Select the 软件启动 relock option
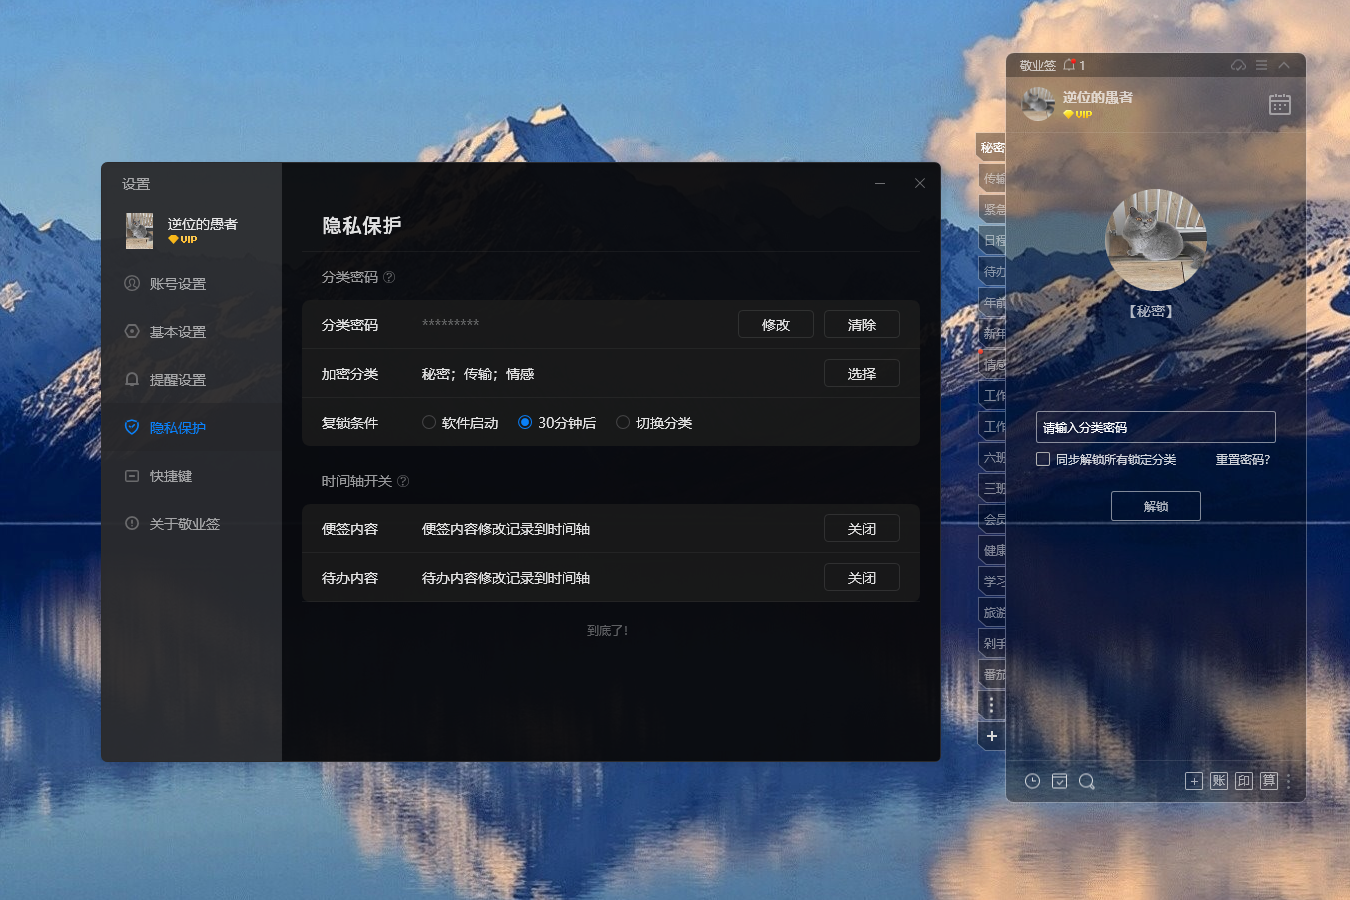This screenshot has width=1350, height=900. [429, 423]
